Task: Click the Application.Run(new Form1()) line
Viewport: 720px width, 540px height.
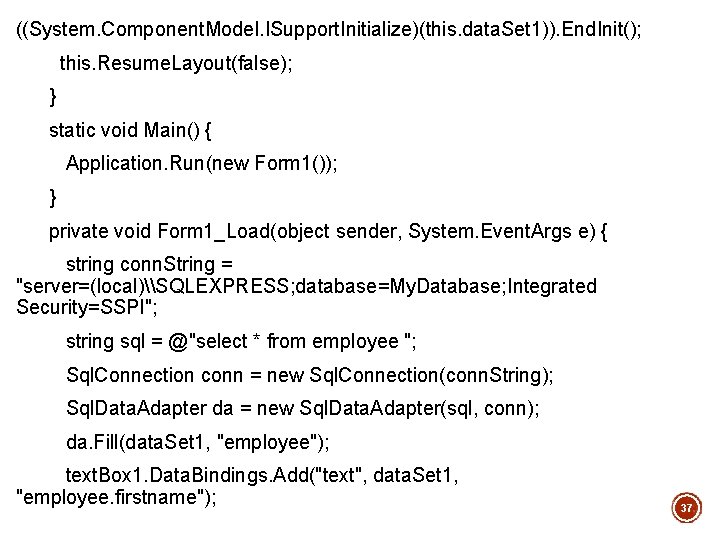Action: coord(201,163)
